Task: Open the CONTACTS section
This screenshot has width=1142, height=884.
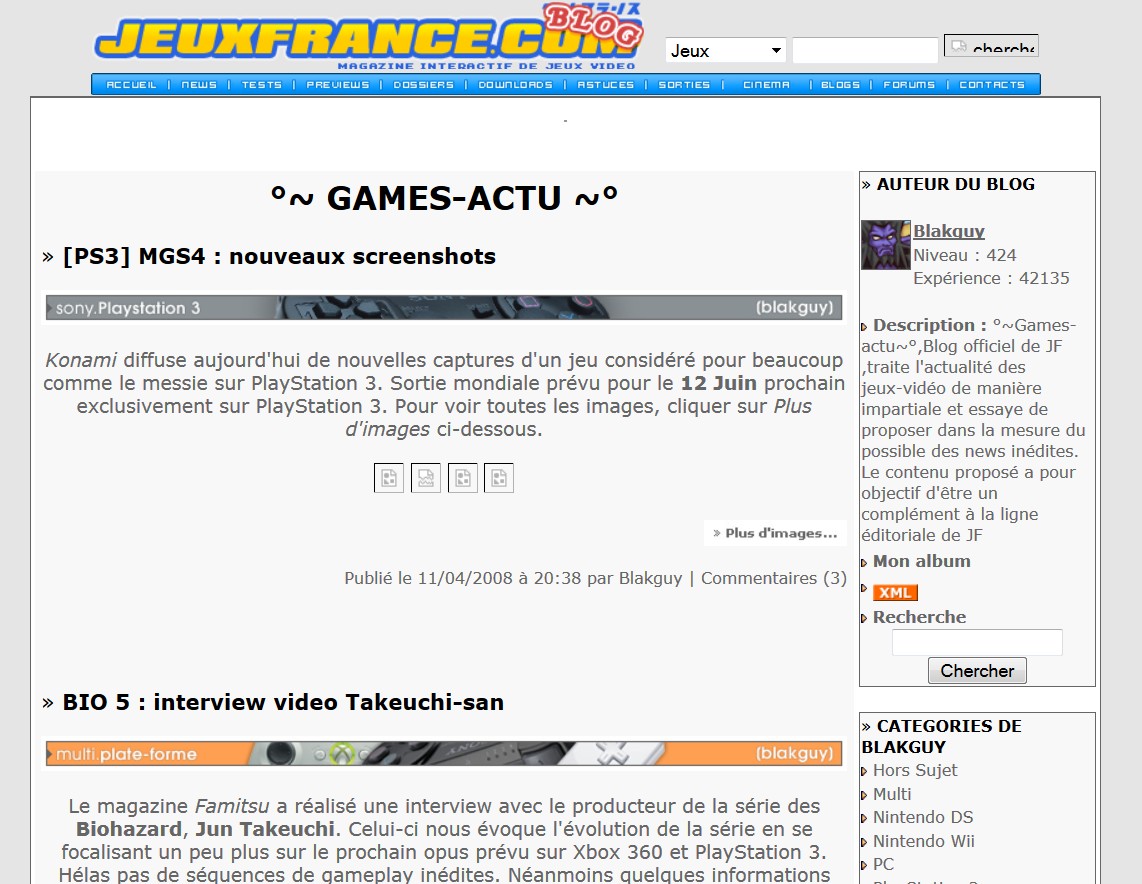Action: click(992, 84)
